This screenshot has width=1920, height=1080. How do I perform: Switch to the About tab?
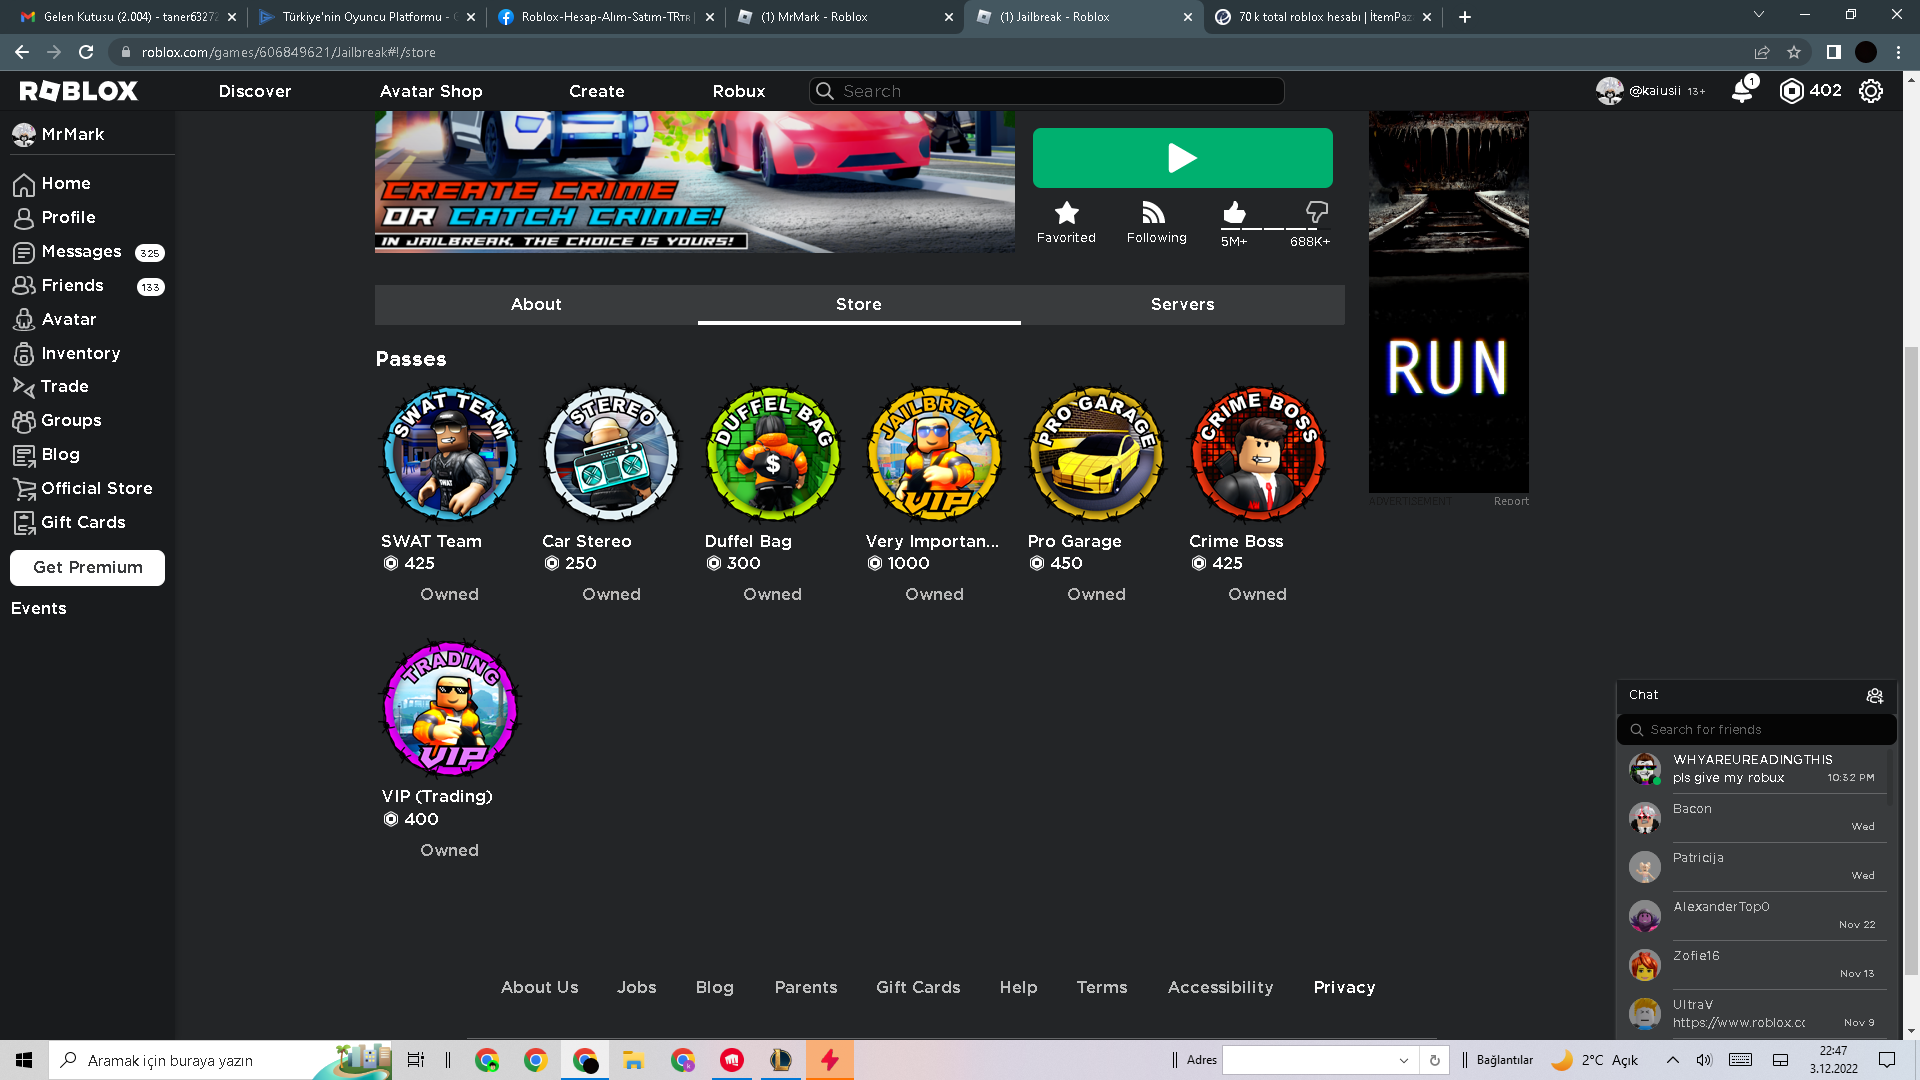pyautogui.click(x=536, y=305)
